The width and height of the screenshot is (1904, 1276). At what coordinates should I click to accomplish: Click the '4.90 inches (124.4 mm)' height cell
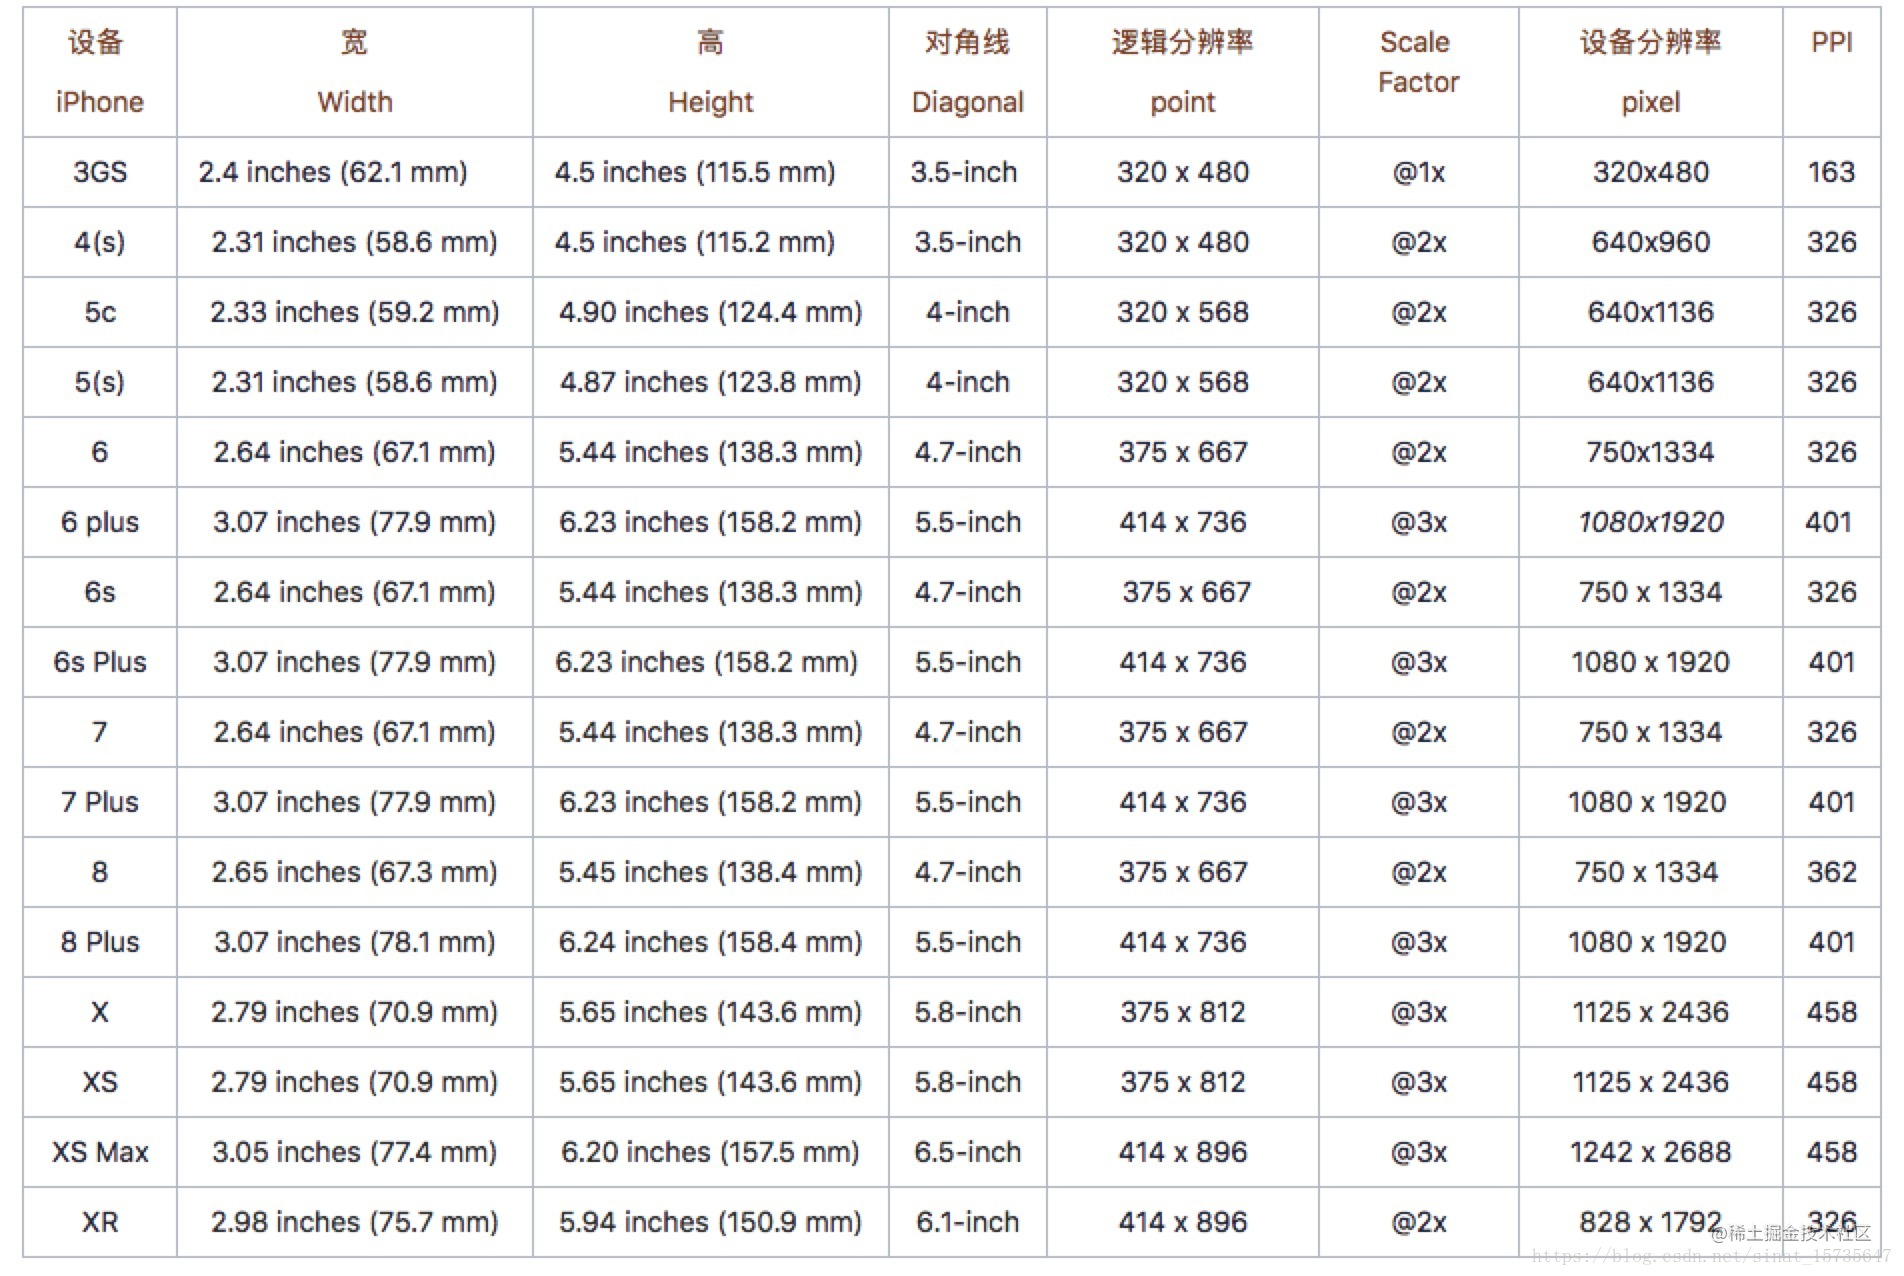click(710, 312)
